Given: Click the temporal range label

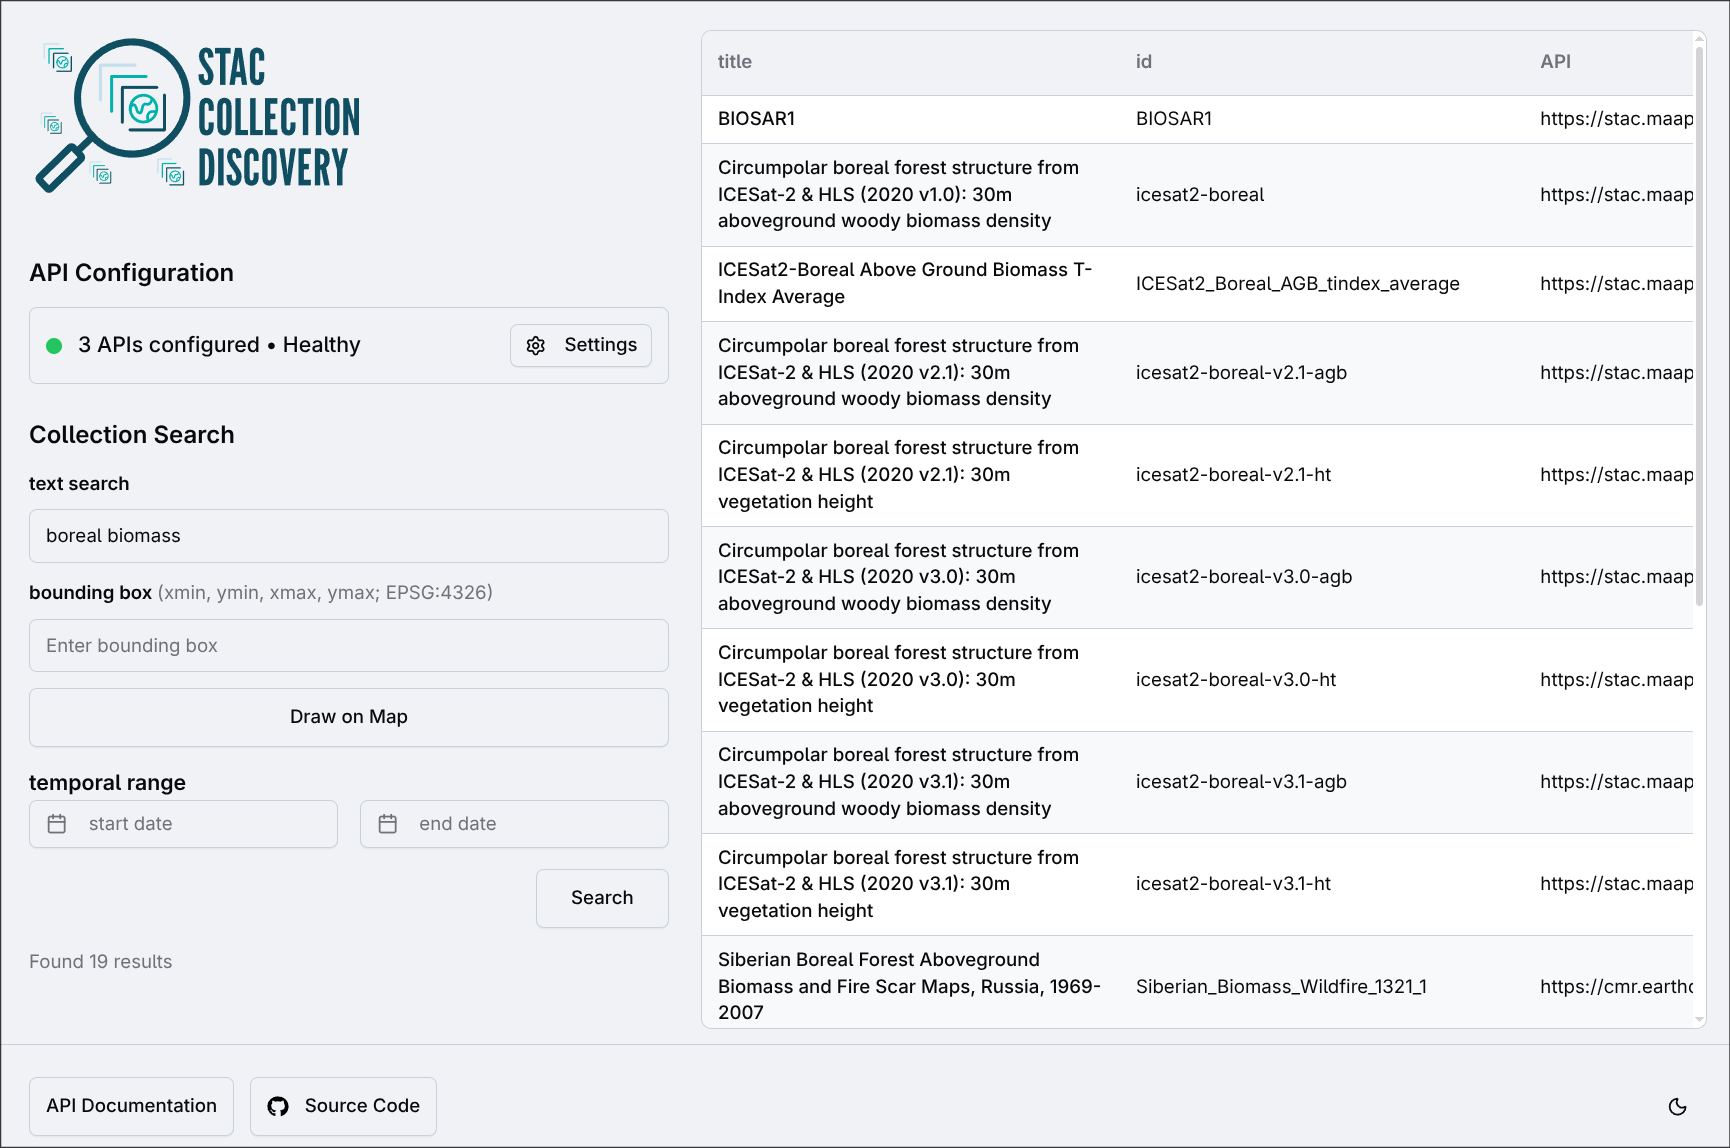Looking at the screenshot, I should (107, 783).
